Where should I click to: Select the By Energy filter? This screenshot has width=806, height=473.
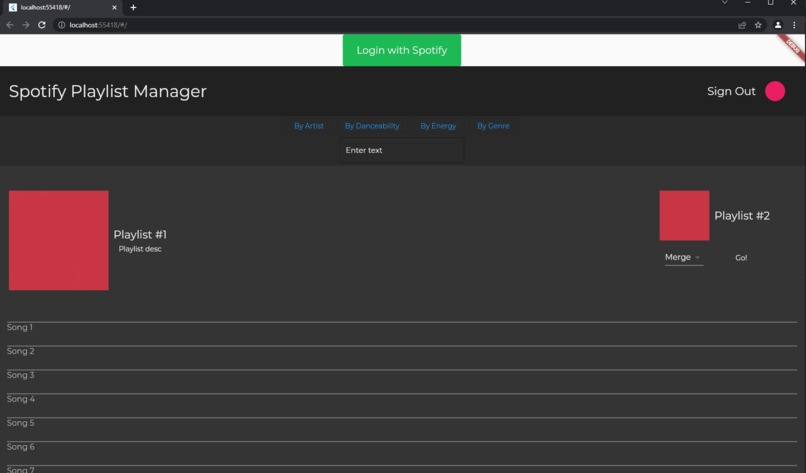pyautogui.click(x=438, y=126)
